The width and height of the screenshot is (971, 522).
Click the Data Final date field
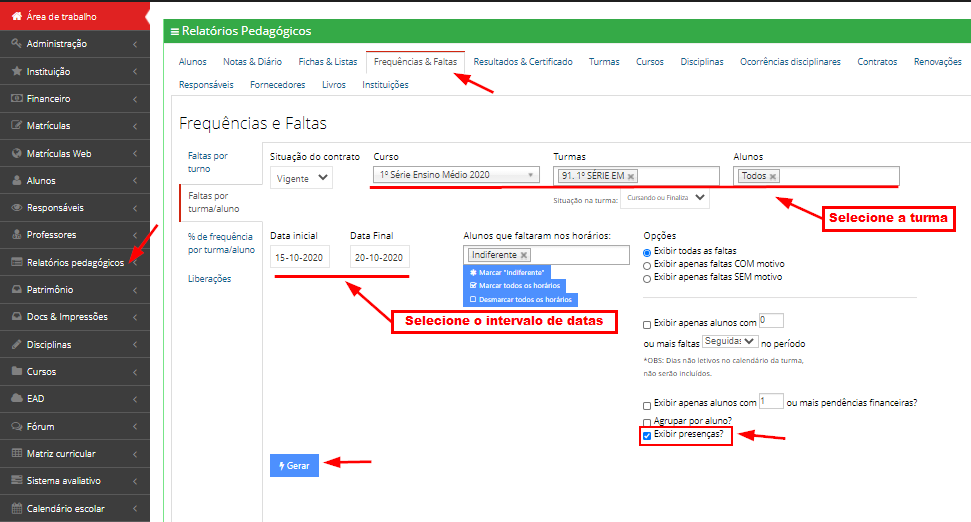pyautogui.click(x=379, y=257)
